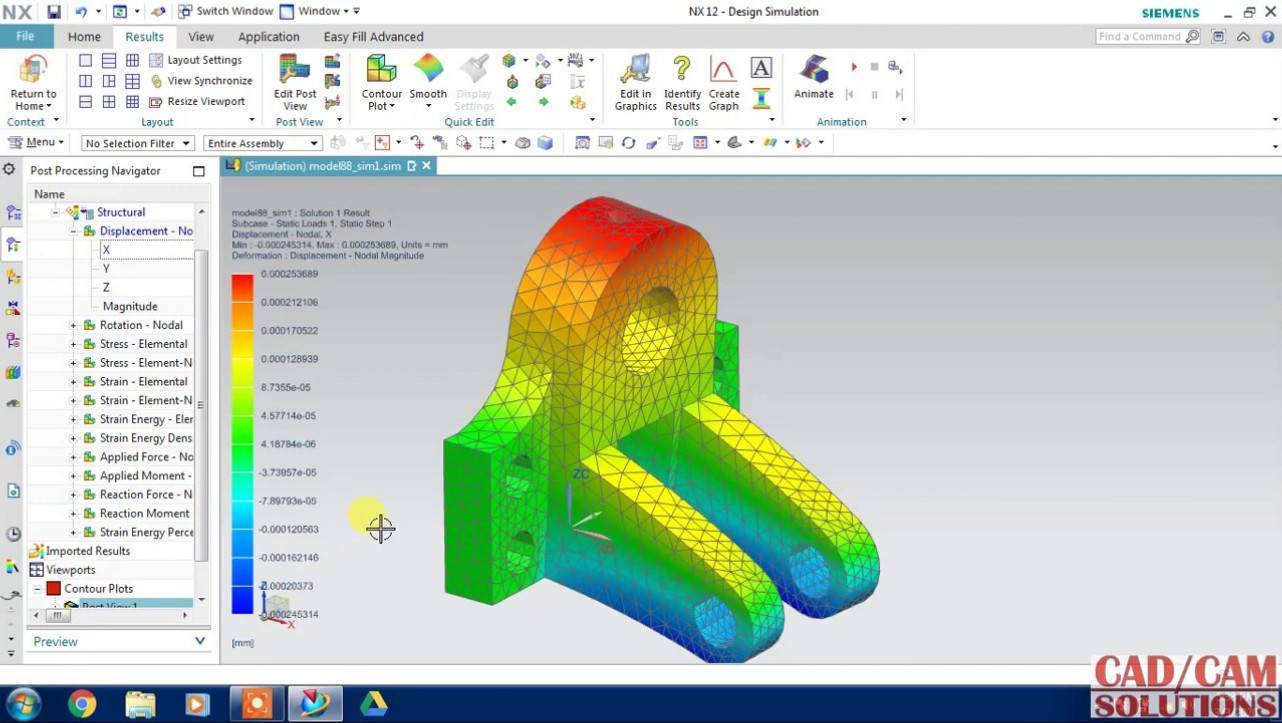Expand the Preview panel chevron
The image size is (1282, 723).
pyautogui.click(x=200, y=641)
